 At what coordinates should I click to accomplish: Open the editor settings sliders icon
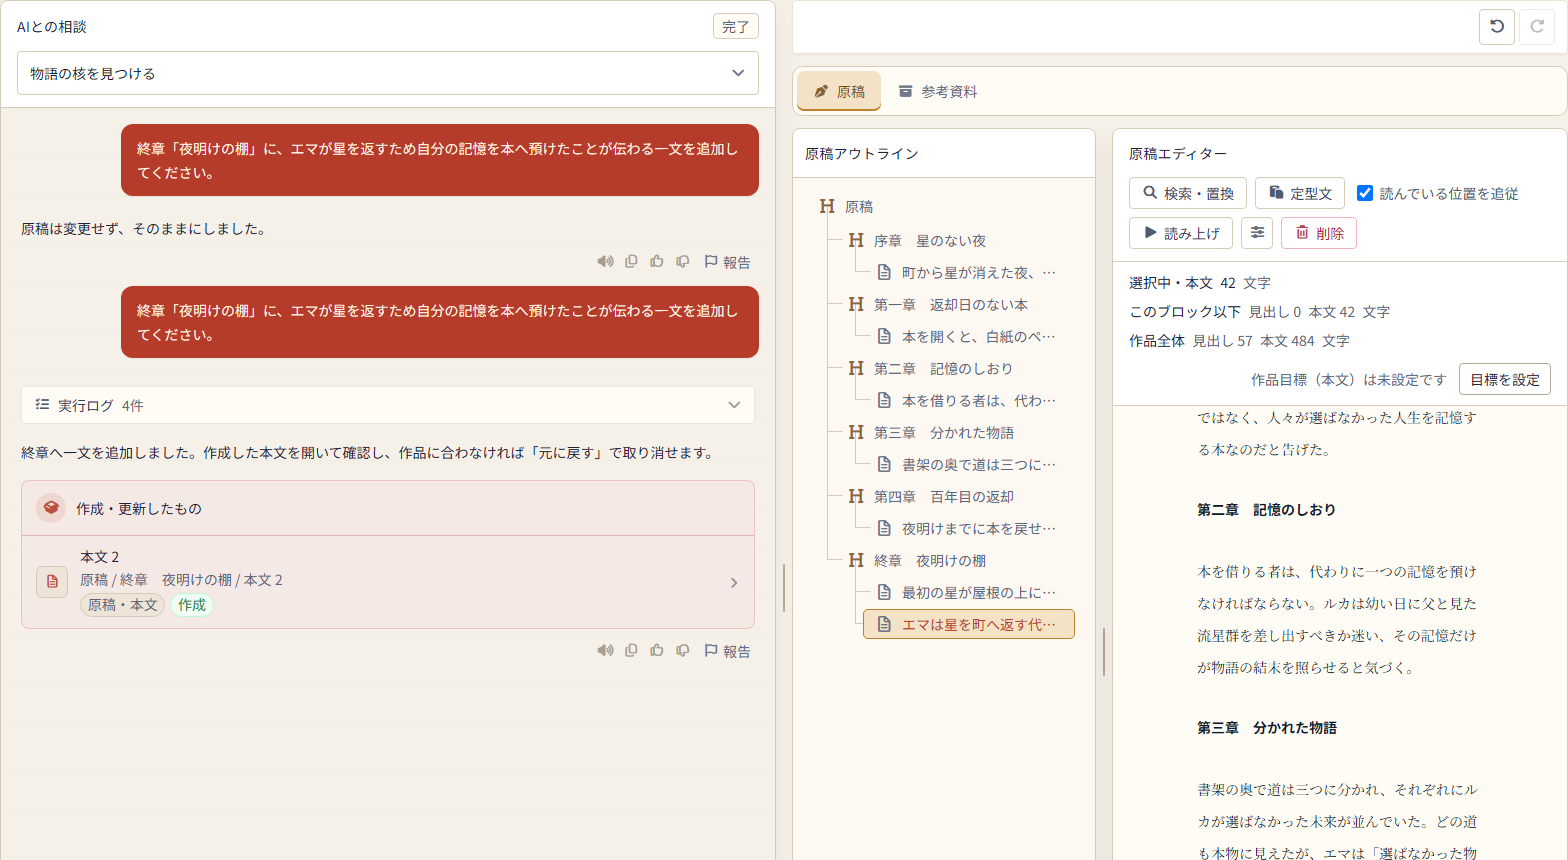tap(1257, 233)
